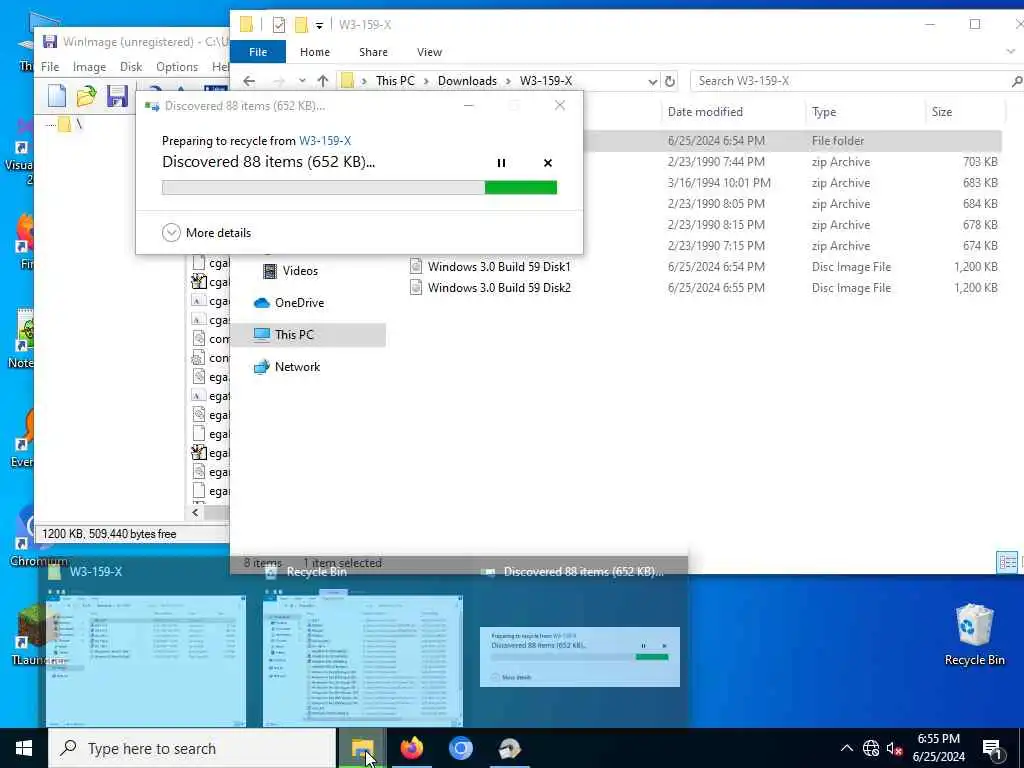Click the Windows 3.0 Build 59 Disk2 file icon

coord(416,287)
